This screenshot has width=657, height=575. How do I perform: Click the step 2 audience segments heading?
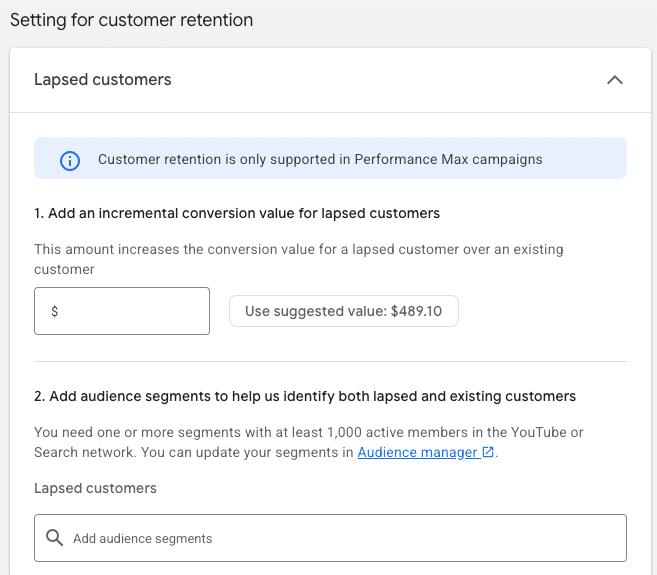(x=305, y=396)
